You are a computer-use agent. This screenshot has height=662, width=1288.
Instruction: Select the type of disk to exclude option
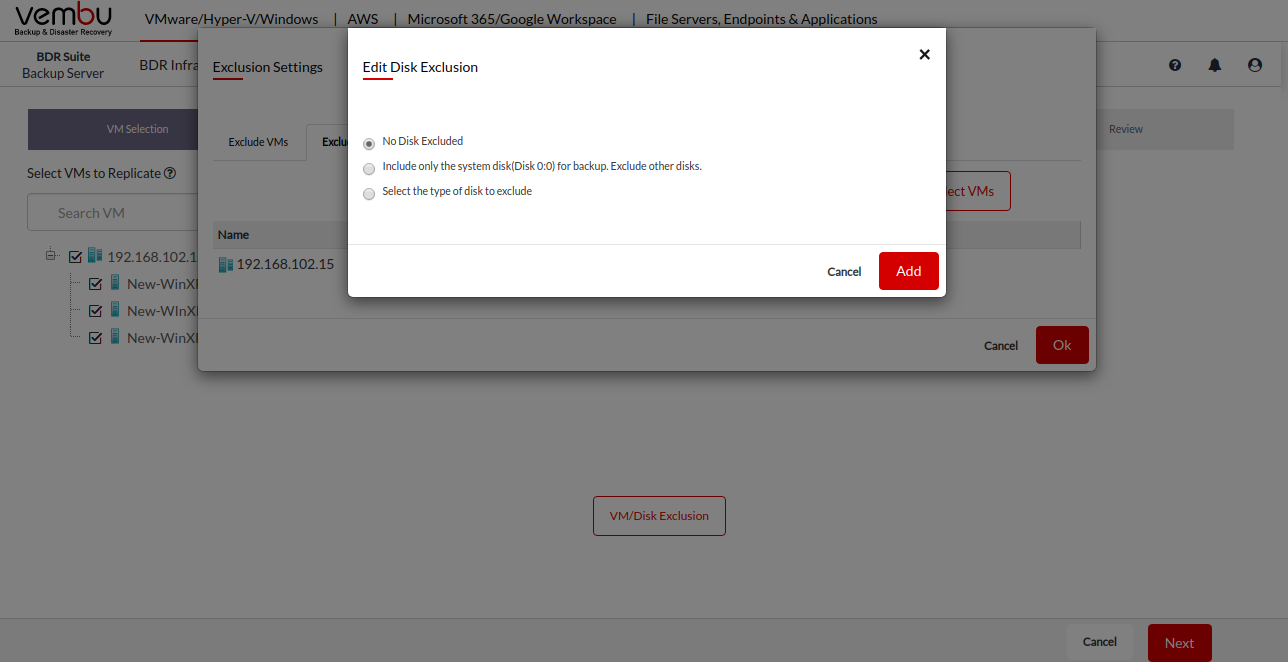(x=369, y=194)
